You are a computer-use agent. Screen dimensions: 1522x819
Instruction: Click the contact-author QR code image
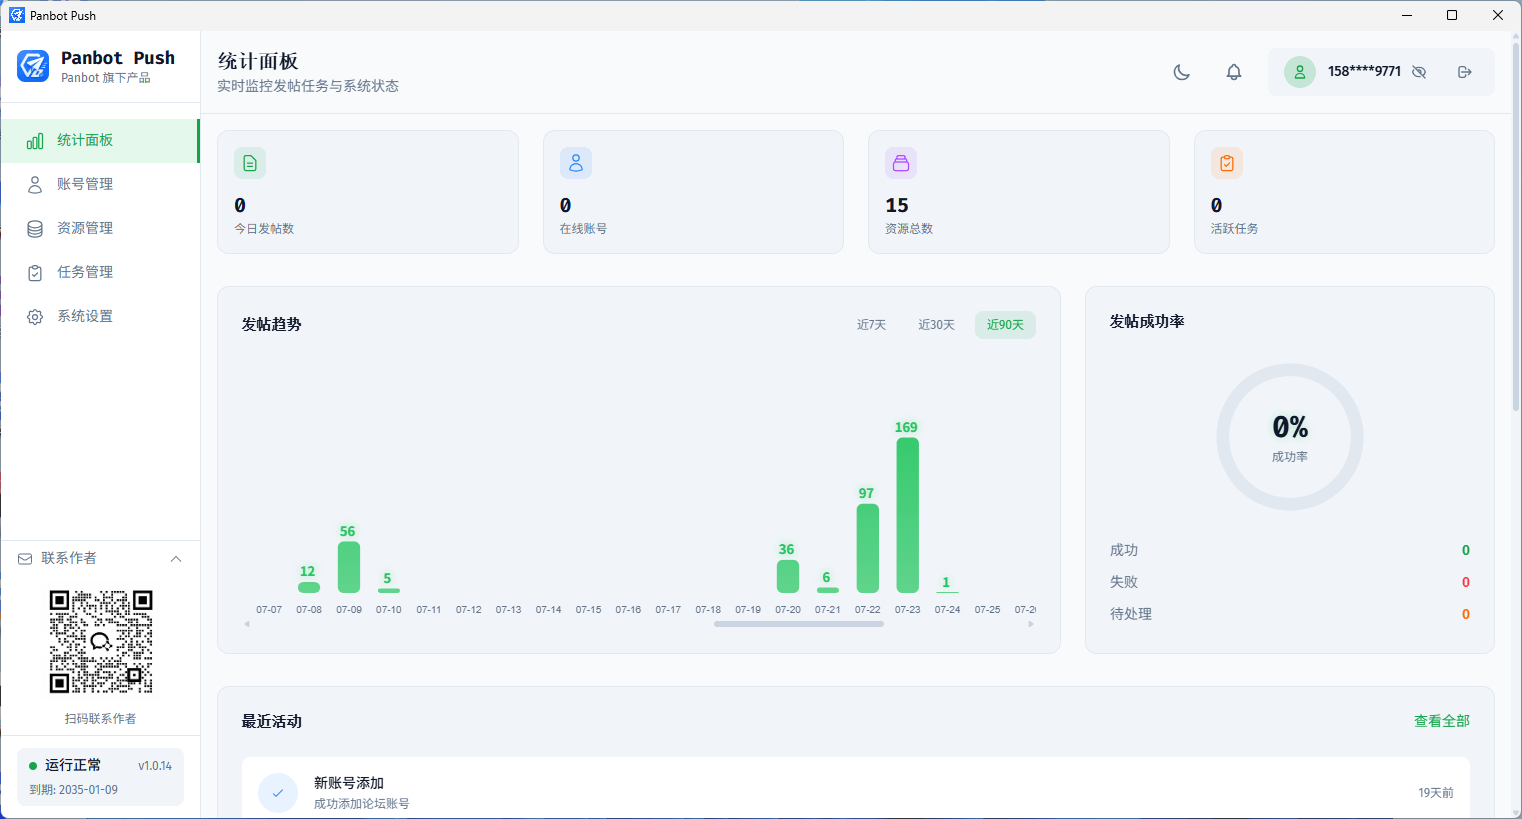[101, 642]
